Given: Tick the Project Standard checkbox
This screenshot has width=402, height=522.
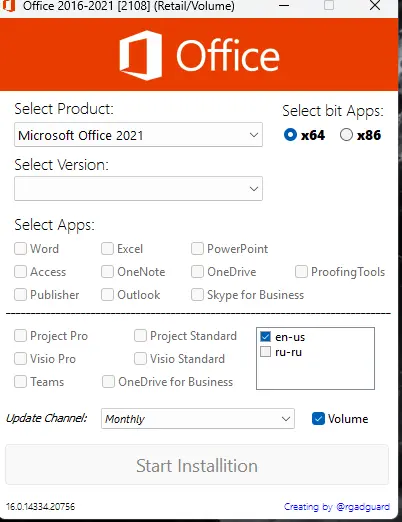Looking at the screenshot, I should point(140,335).
